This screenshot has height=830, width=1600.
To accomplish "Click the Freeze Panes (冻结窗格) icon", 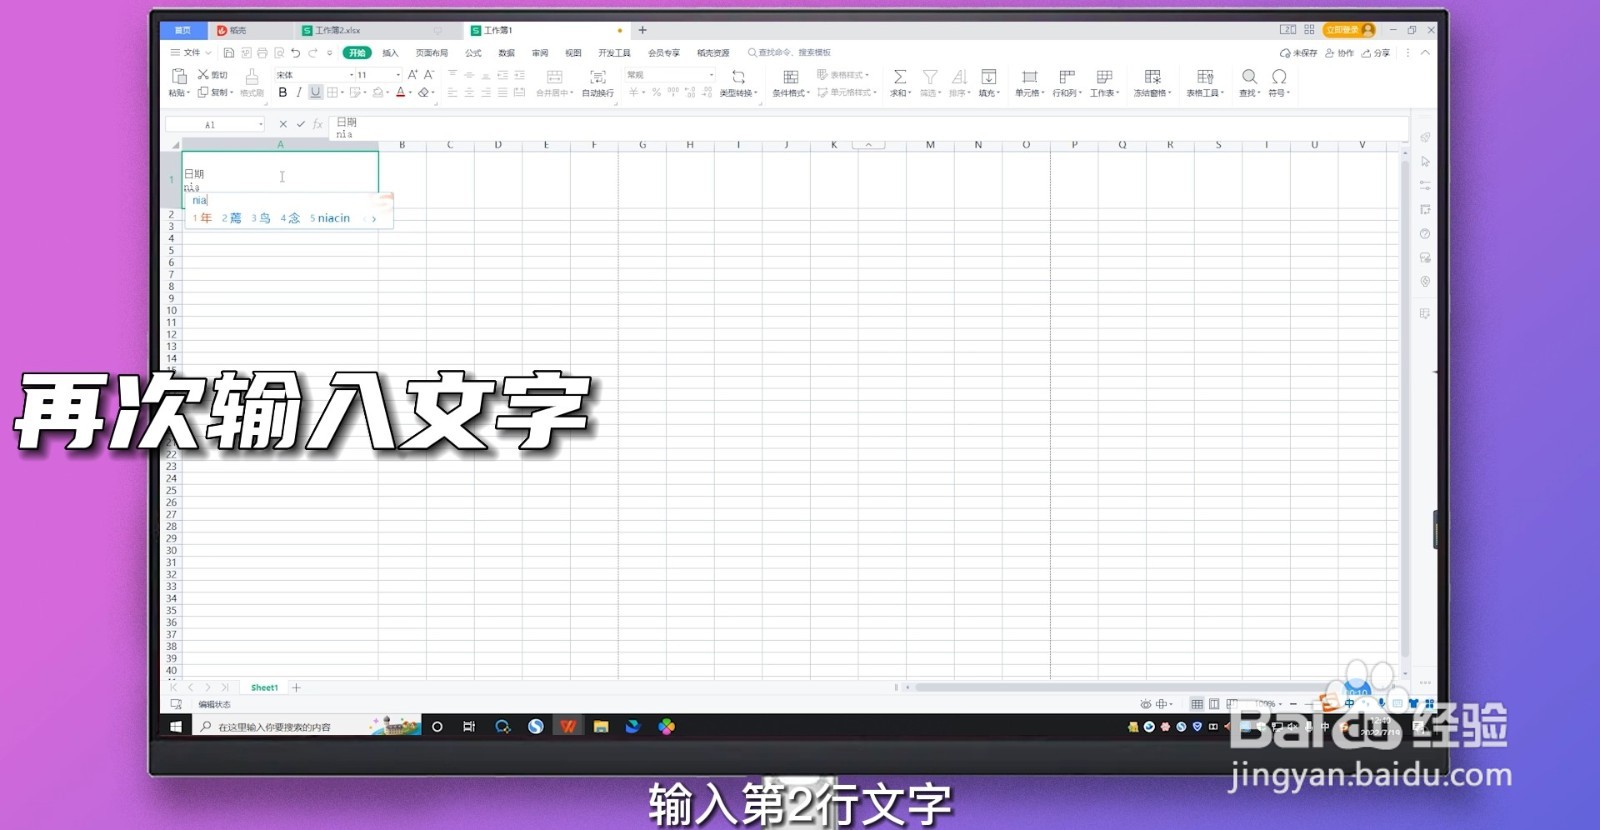I will (1152, 77).
